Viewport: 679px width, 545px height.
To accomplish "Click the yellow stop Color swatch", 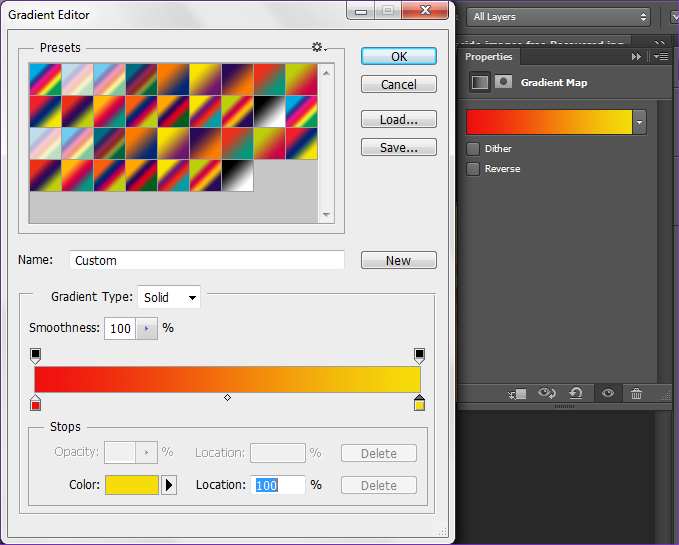I will pos(132,485).
